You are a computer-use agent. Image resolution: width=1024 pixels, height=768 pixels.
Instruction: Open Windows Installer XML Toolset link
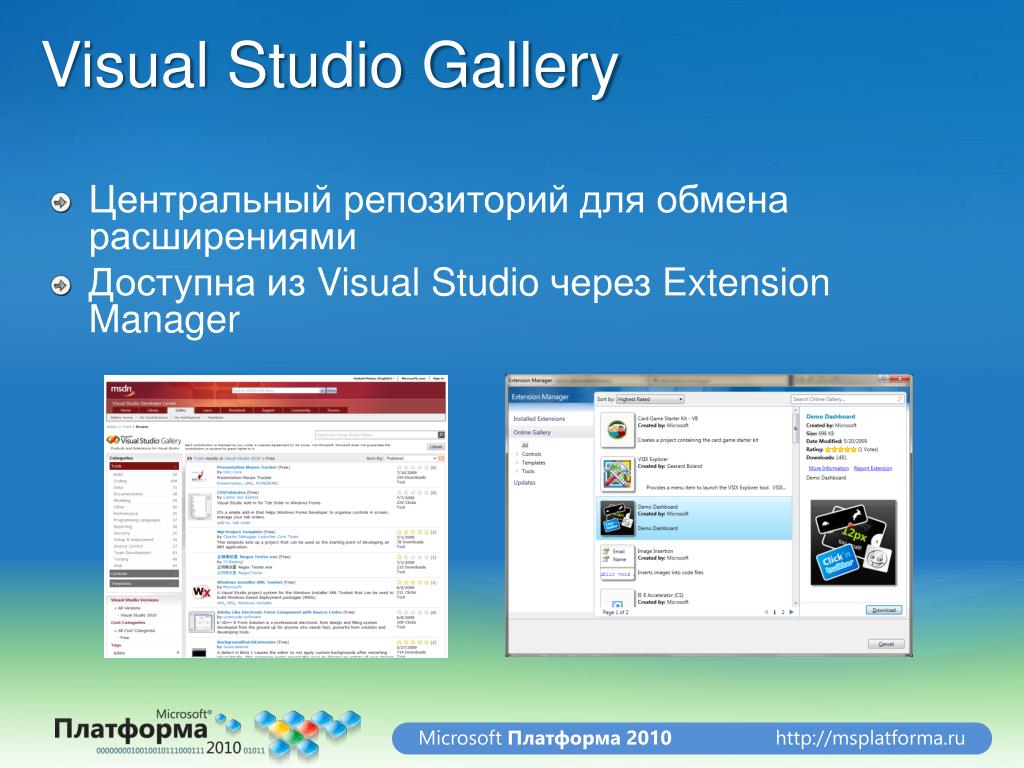tap(249, 582)
